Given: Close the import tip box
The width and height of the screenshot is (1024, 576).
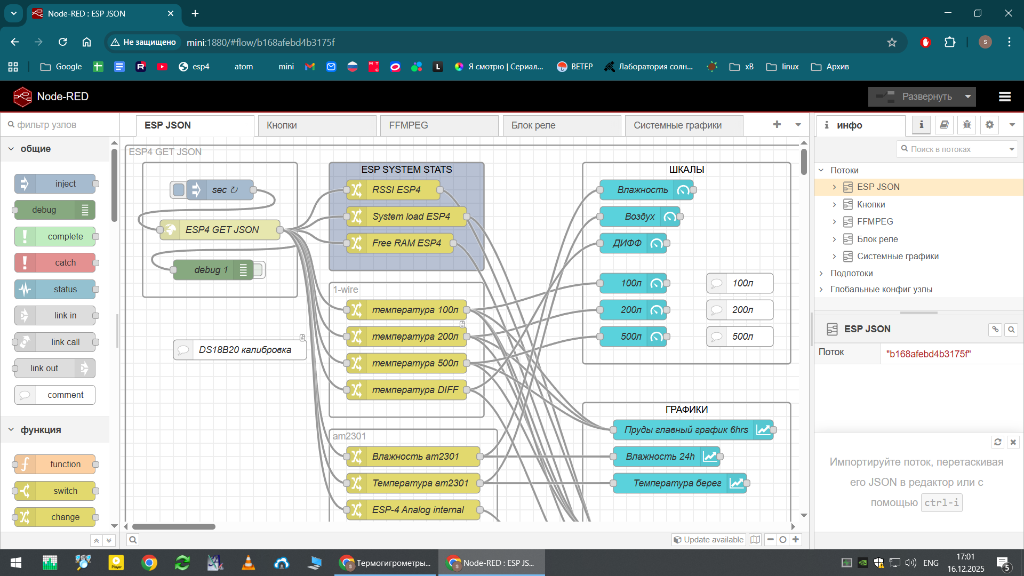Looking at the screenshot, I should (1012, 442).
